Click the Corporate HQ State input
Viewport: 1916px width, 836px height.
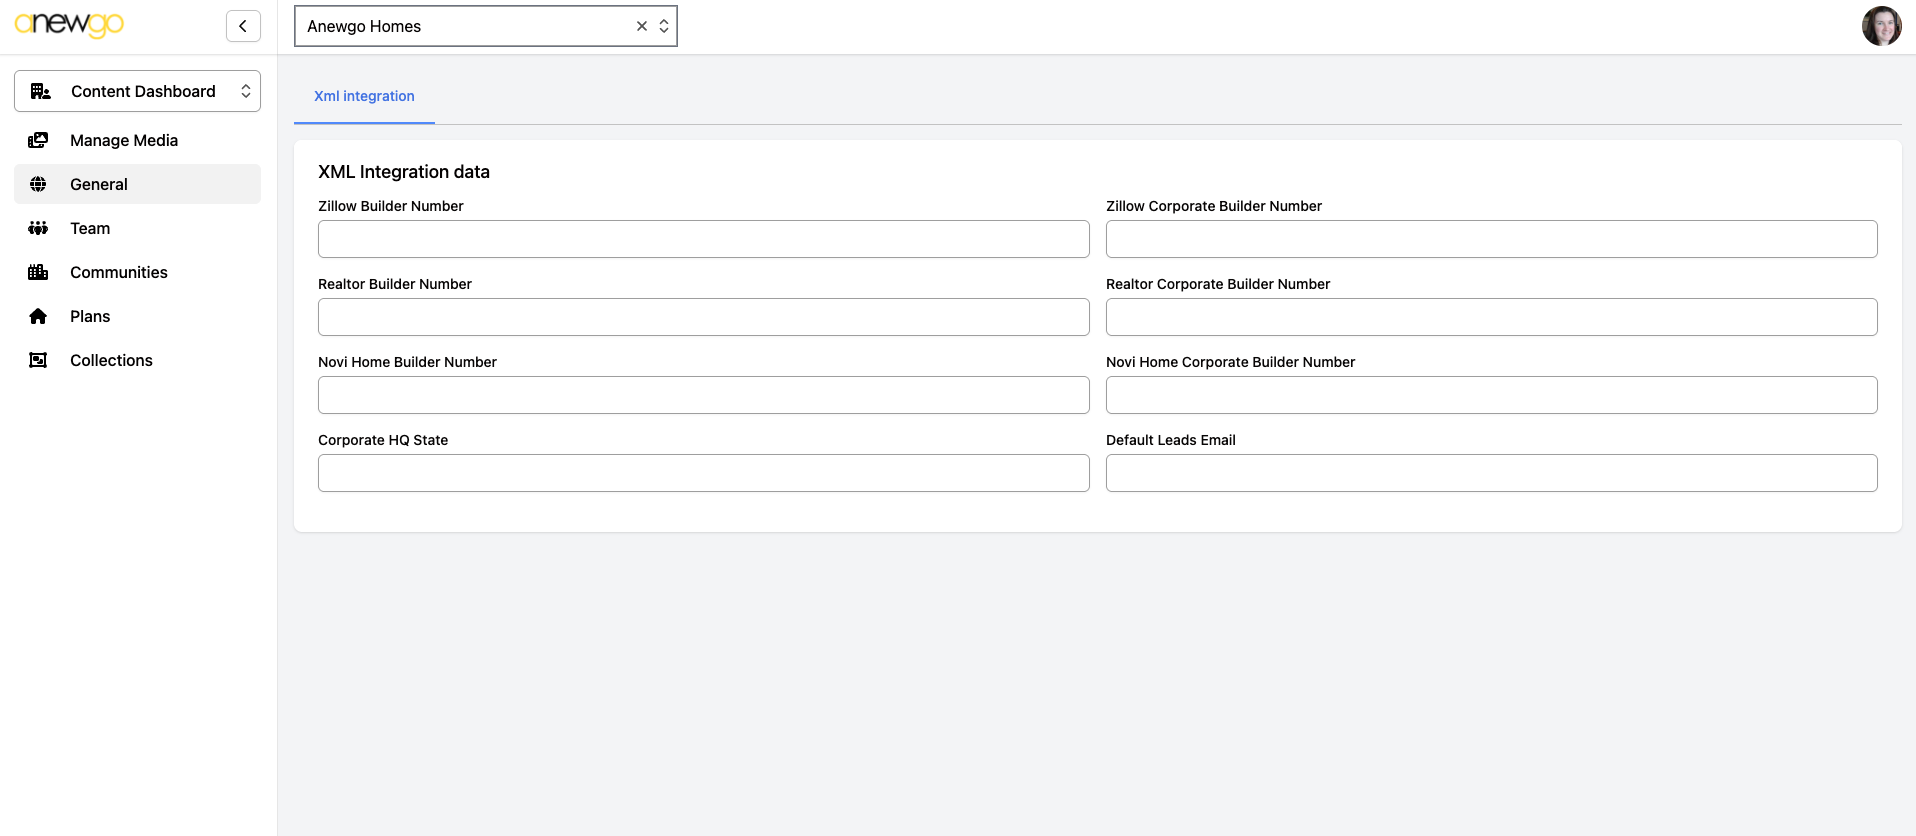(x=703, y=473)
